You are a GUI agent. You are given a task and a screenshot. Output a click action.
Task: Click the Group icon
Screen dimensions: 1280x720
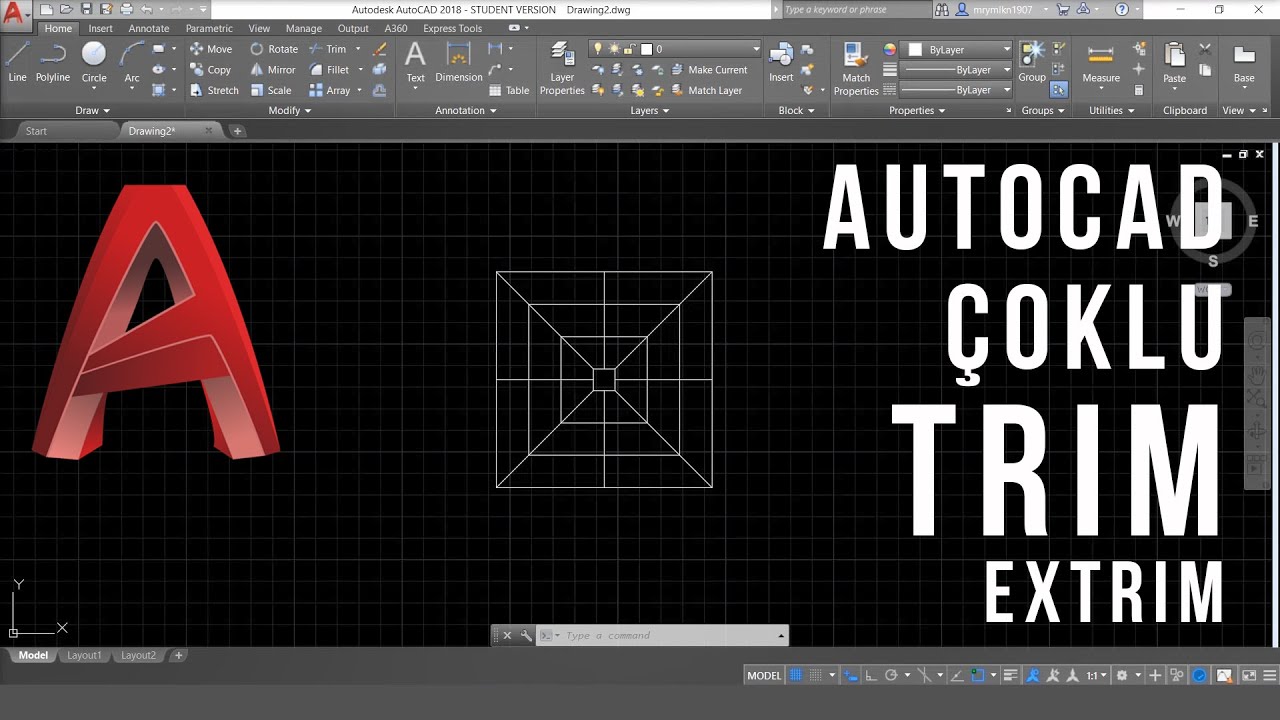[x=1032, y=60]
